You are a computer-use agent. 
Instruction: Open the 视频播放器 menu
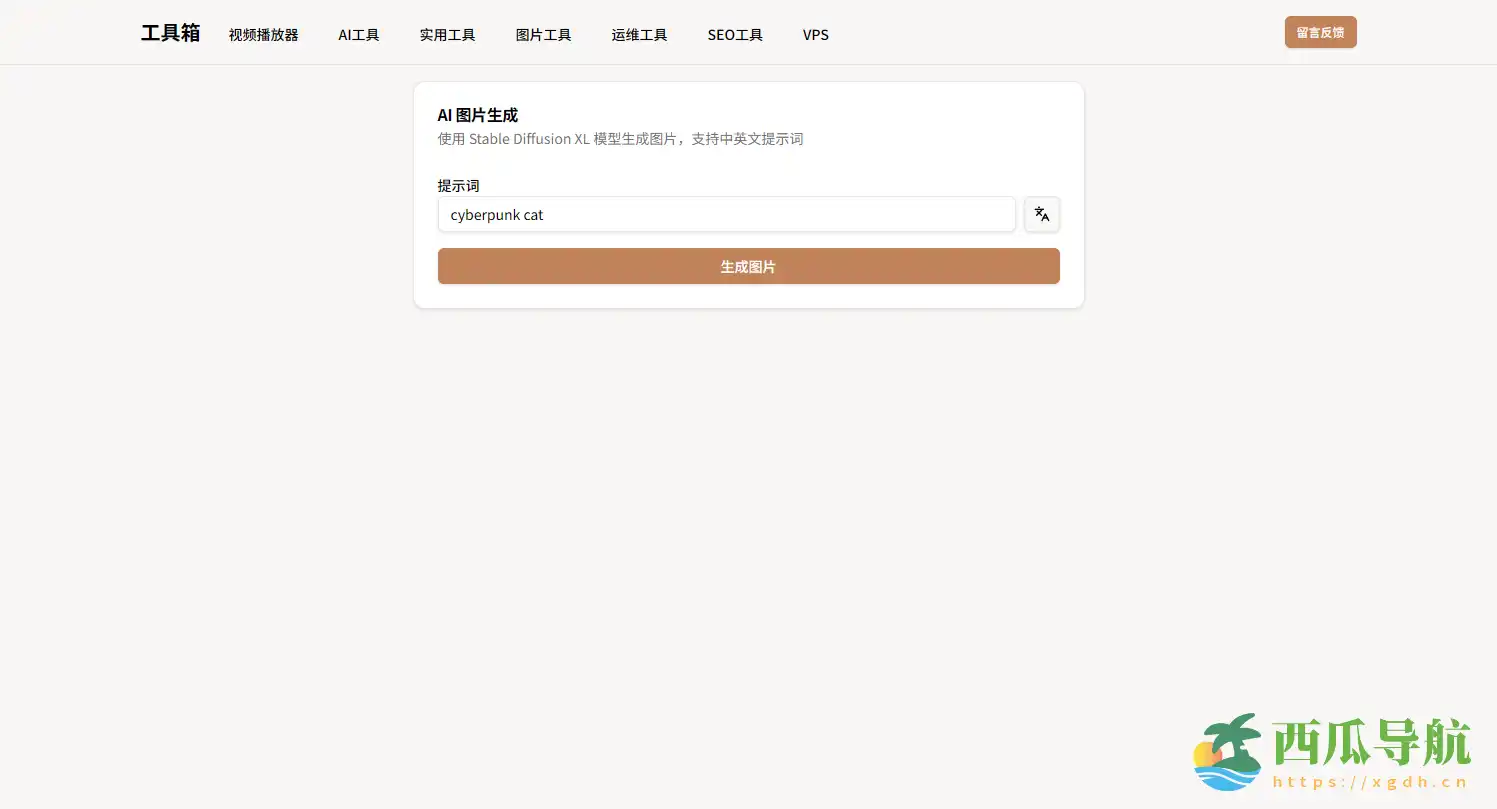[x=263, y=35]
